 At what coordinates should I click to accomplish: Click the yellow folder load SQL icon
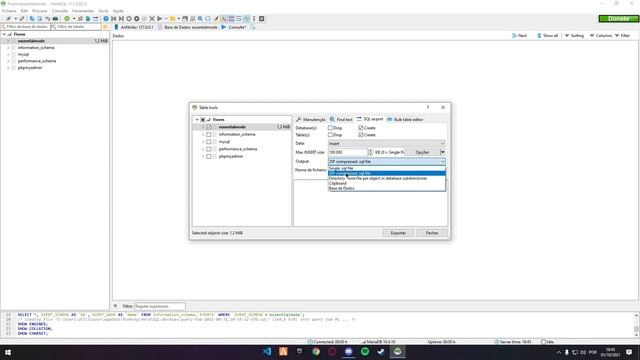(173, 19)
